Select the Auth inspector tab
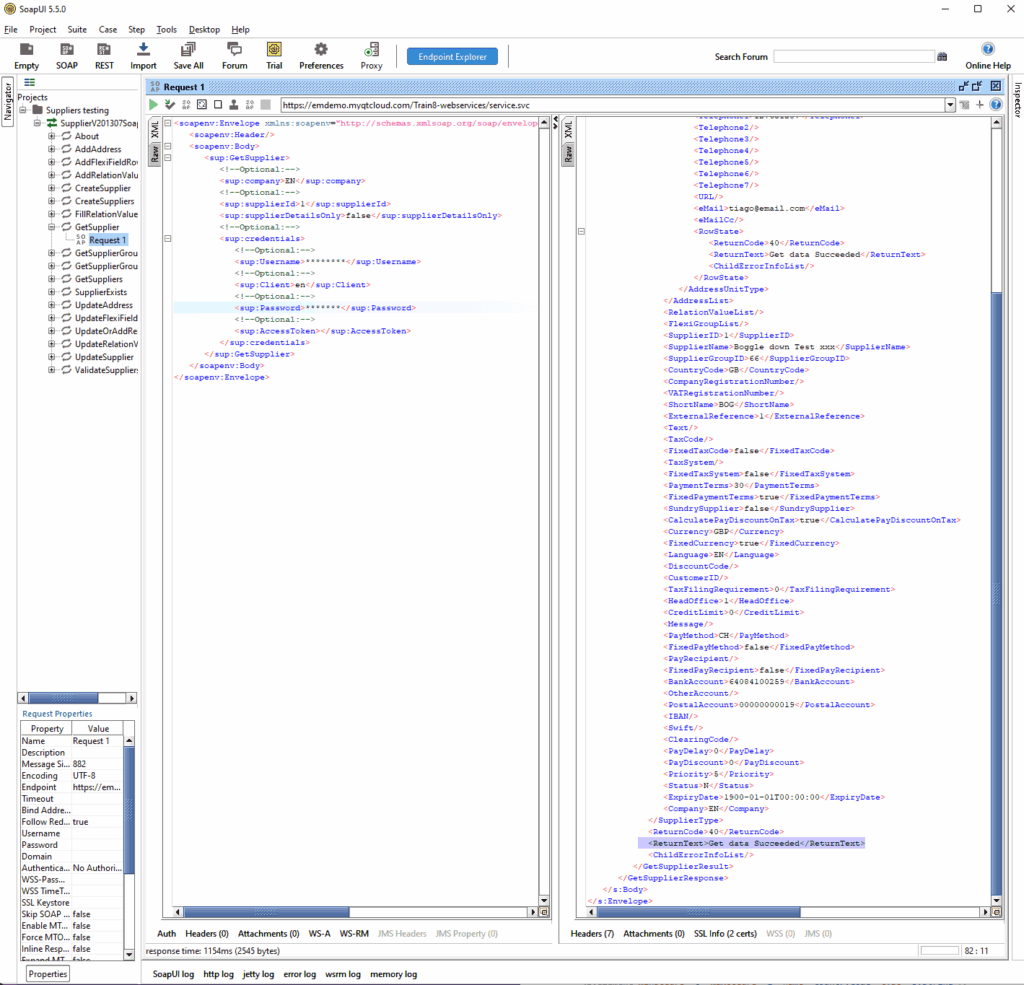 click(x=166, y=933)
